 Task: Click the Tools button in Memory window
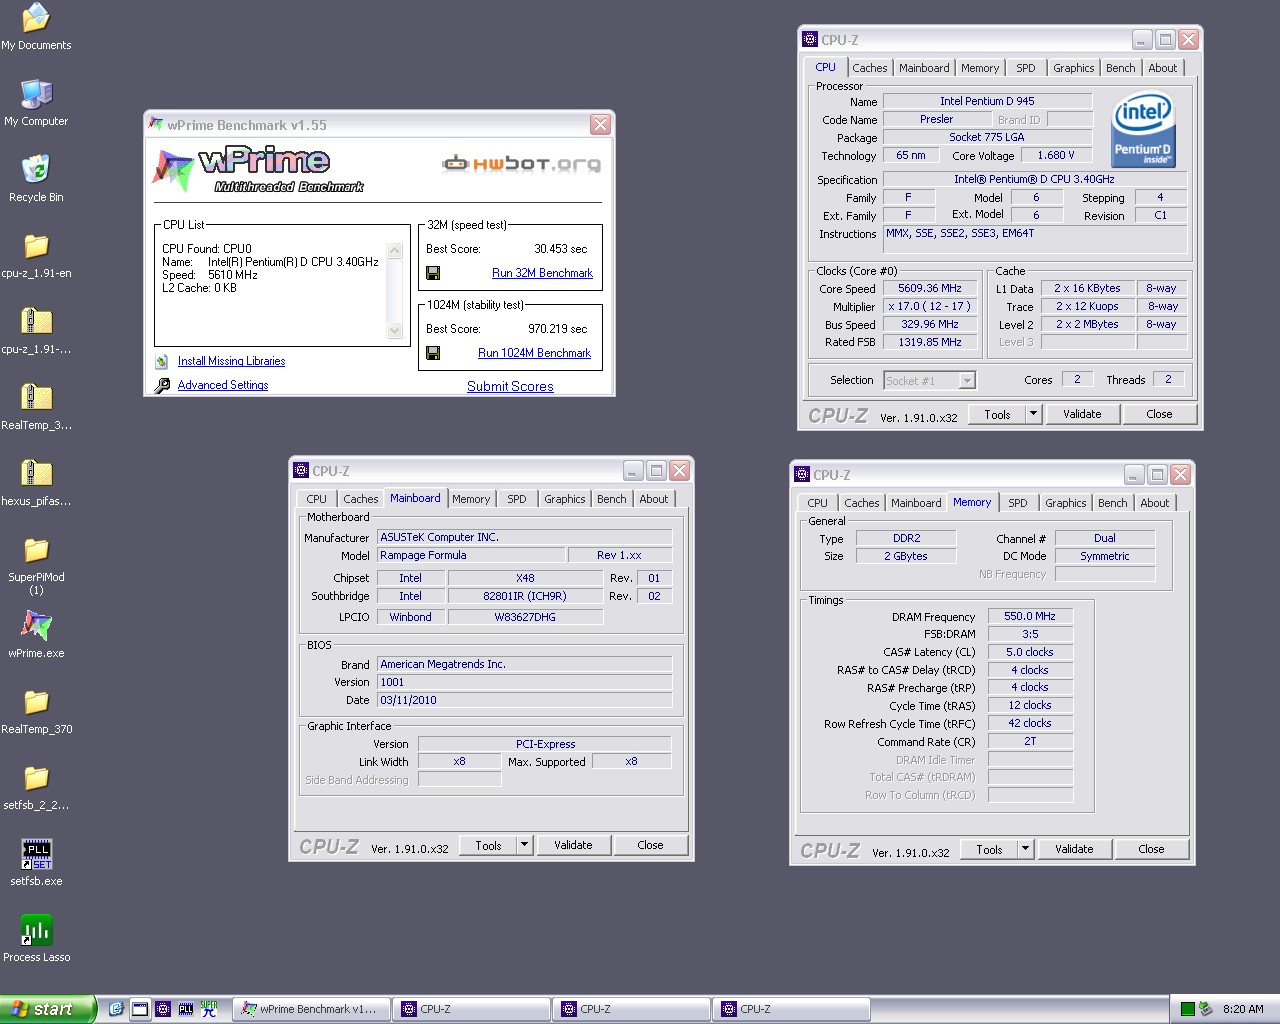point(989,849)
